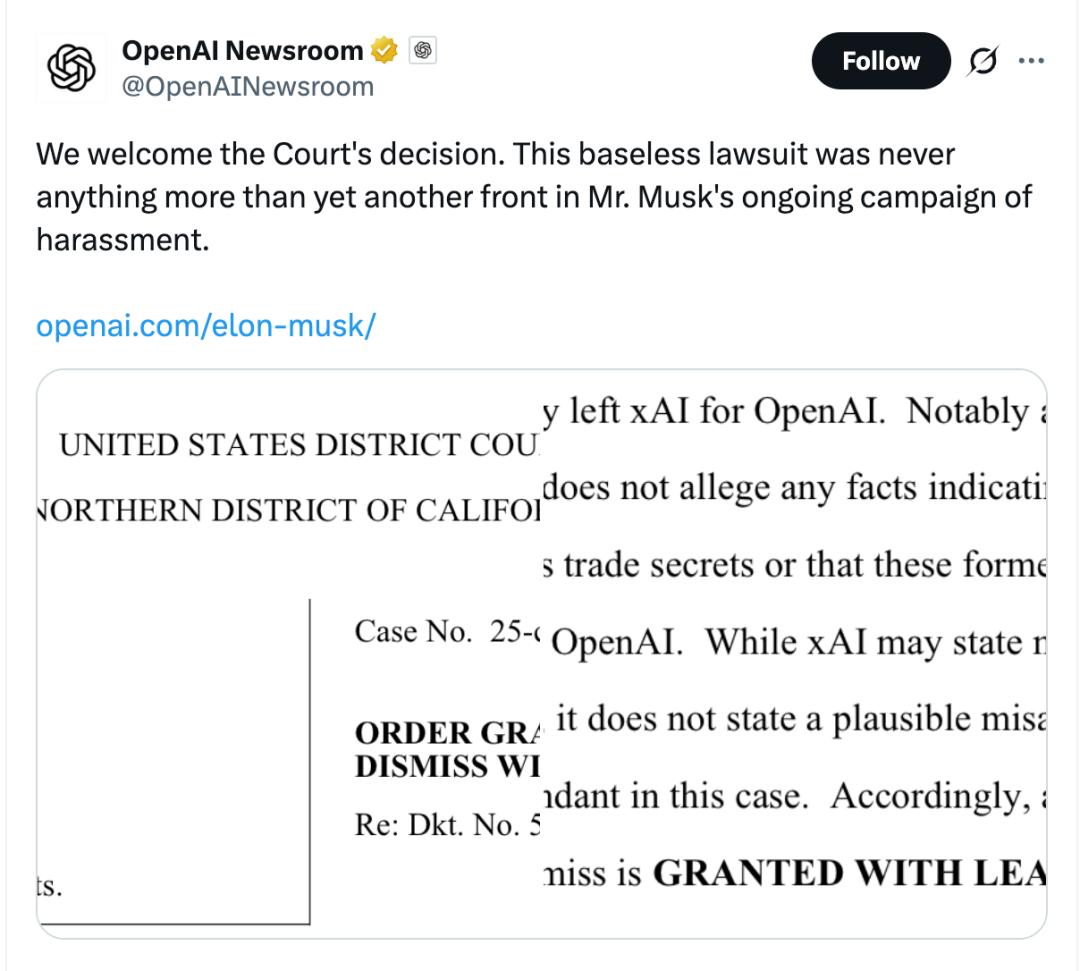Open the left court order cover image
The image size is (1080, 971).
(x=289, y=654)
